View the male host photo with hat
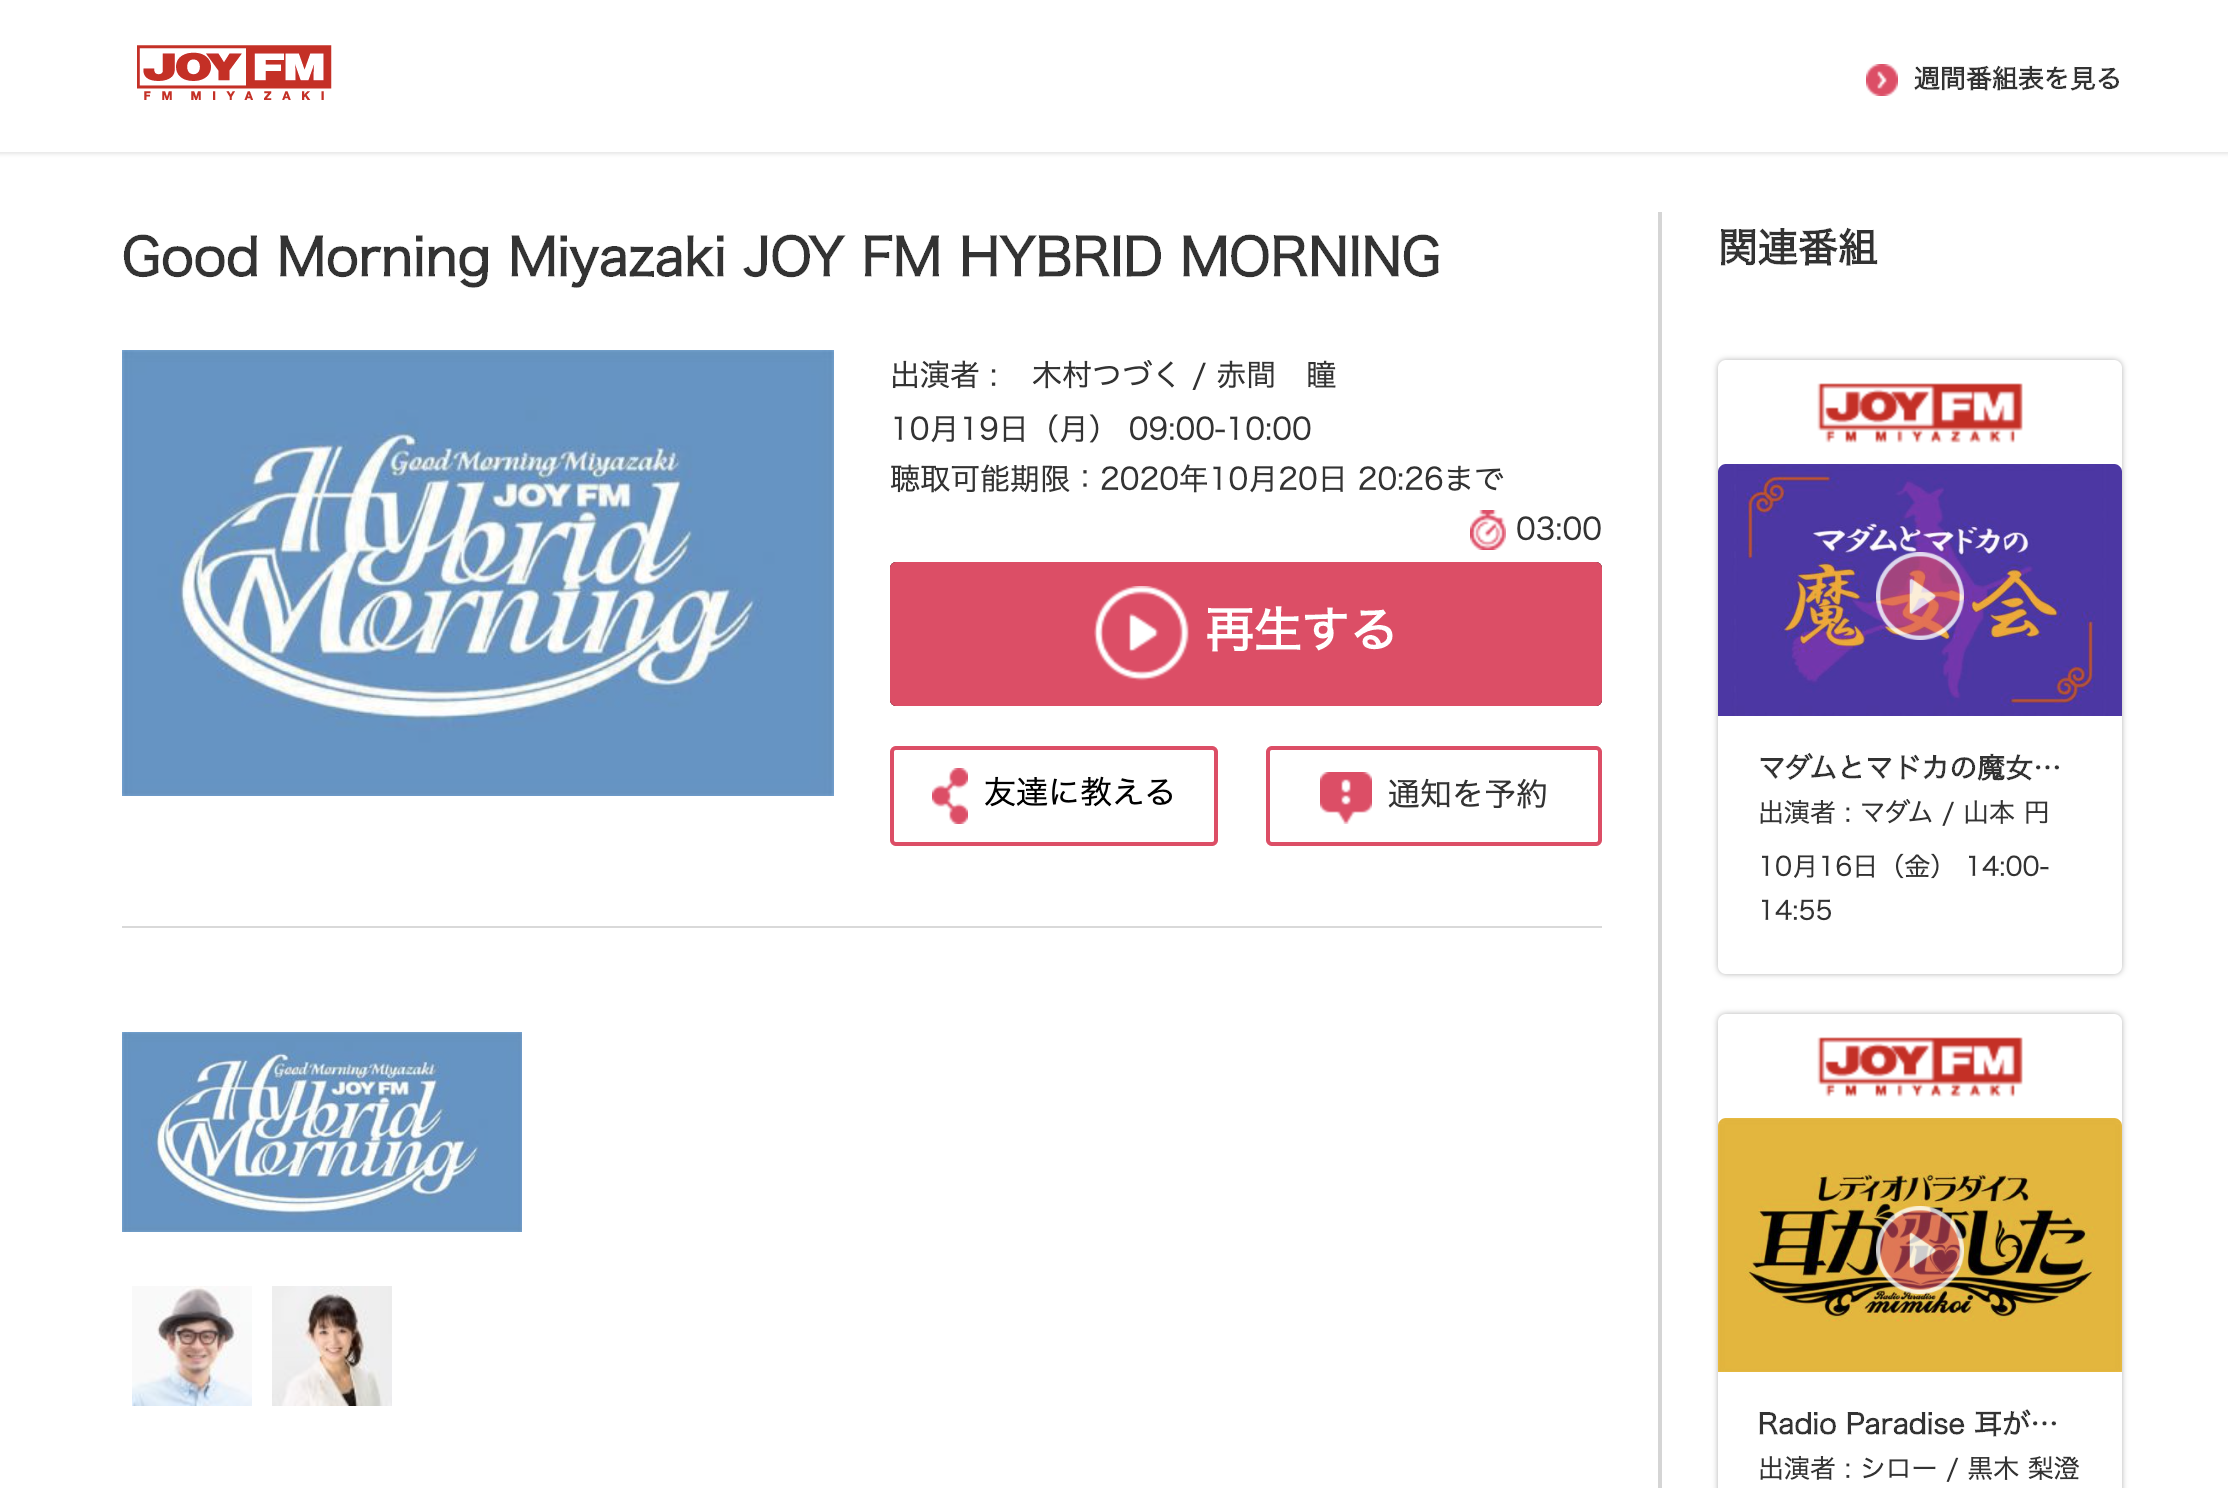 coord(192,1345)
